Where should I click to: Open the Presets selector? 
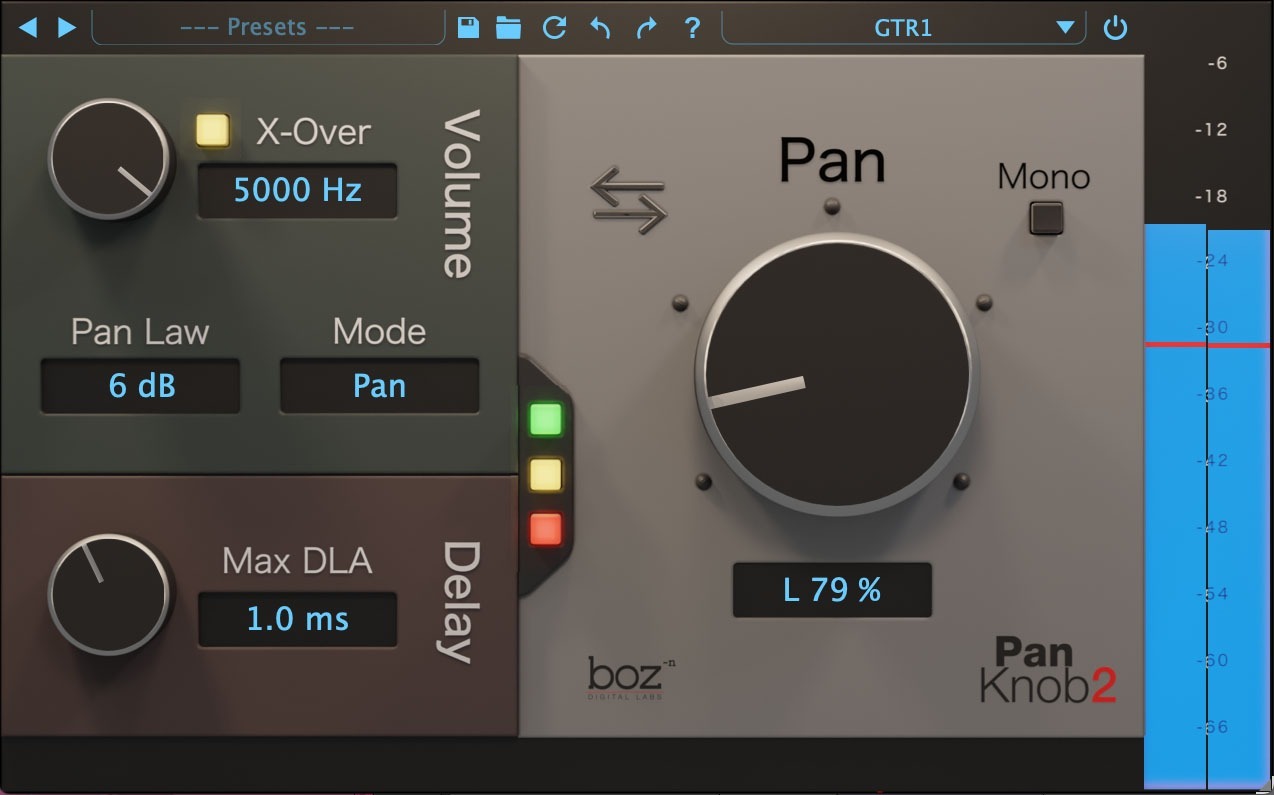point(268,27)
